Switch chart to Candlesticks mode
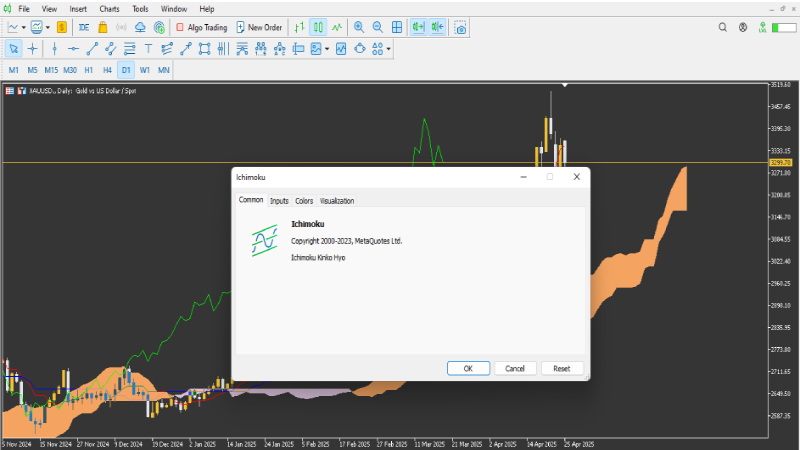The height and width of the screenshot is (450, 800). (318, 28)
